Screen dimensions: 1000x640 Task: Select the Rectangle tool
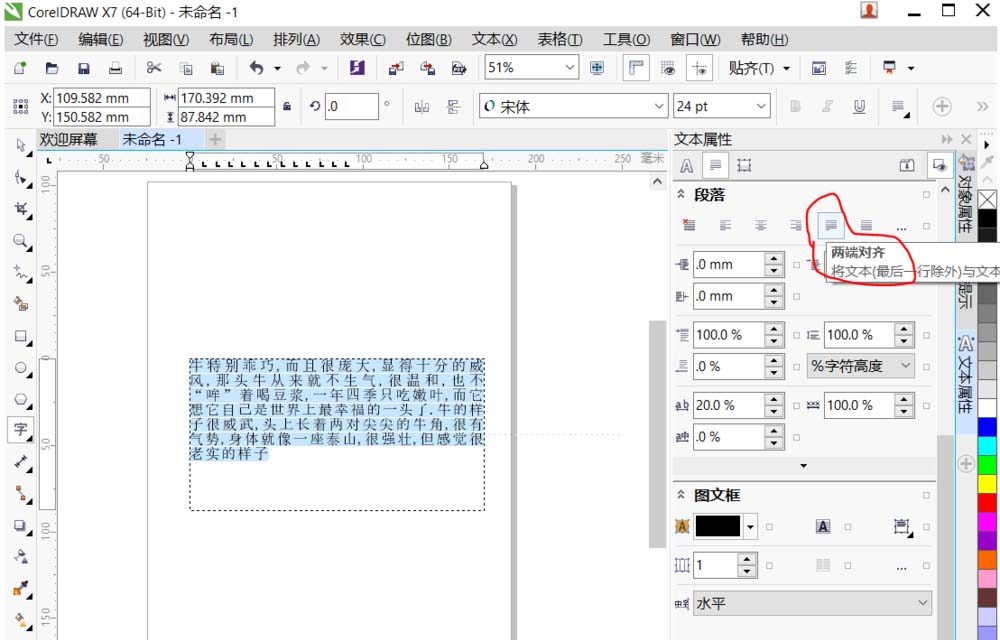21,336
